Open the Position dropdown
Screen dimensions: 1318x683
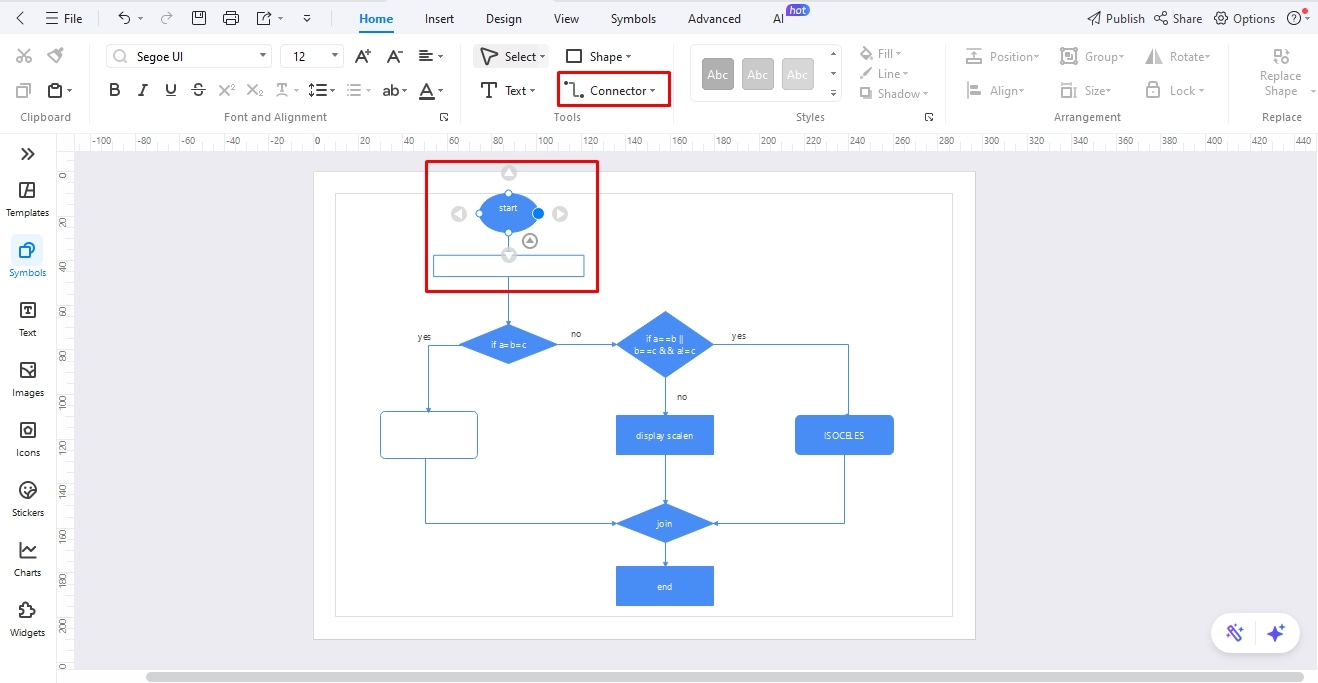pos(1002,57)
